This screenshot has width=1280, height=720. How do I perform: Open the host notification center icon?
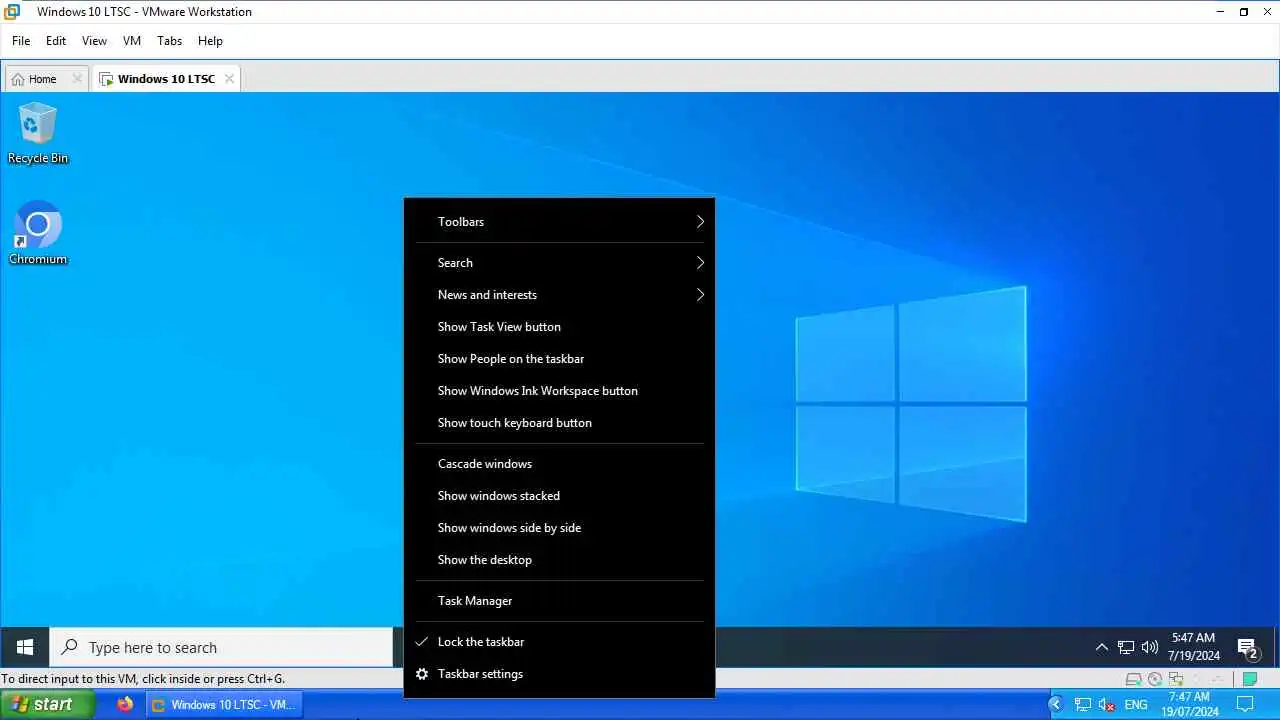[1244, 705]
